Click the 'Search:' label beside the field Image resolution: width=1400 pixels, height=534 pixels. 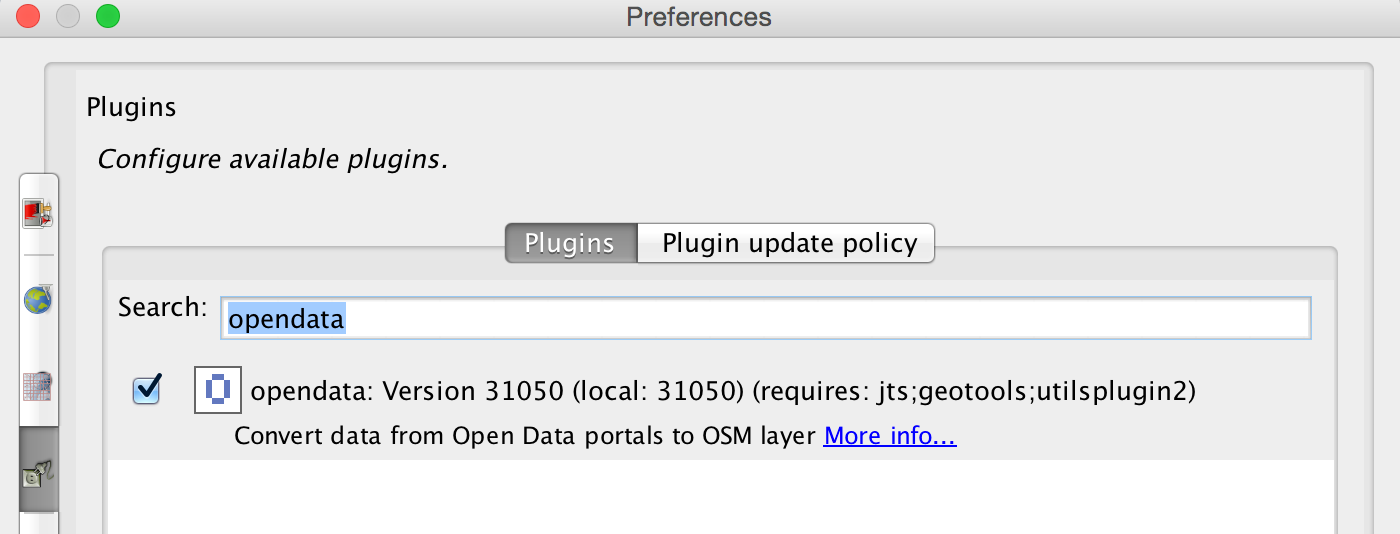(162, 307)
